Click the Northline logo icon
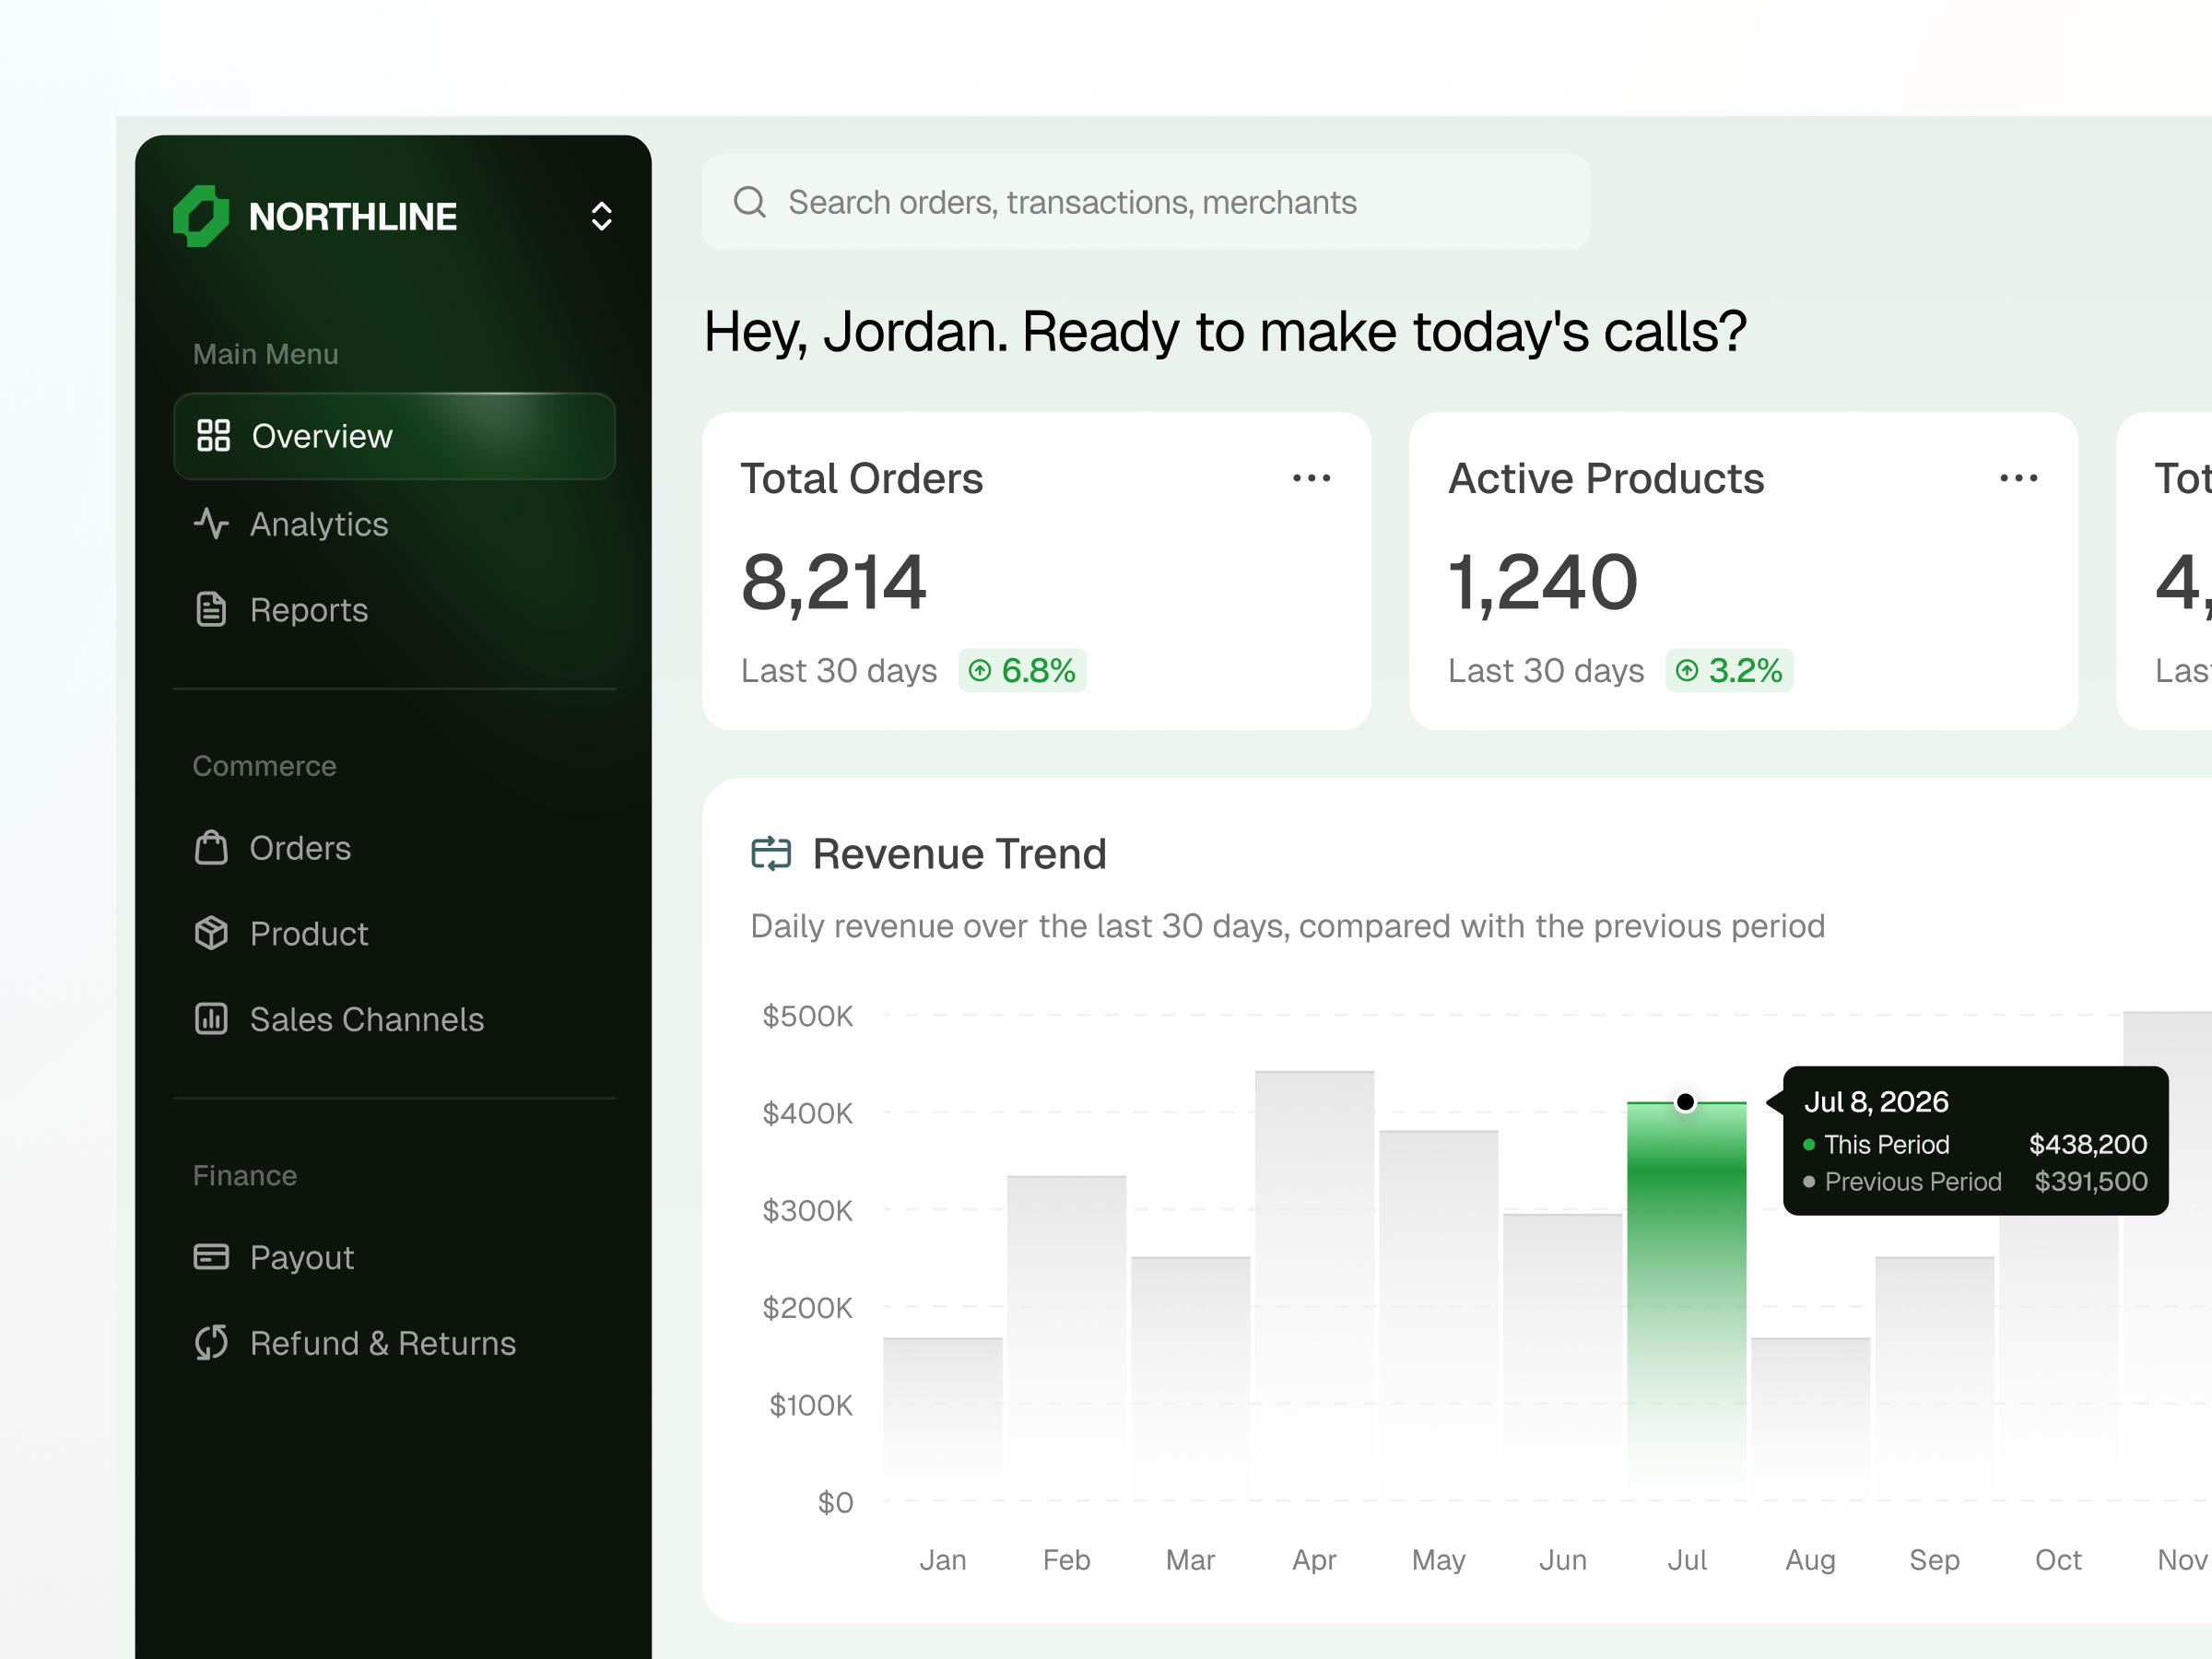The height and width of the screenshot is (1659, 2212). [201, 216]
